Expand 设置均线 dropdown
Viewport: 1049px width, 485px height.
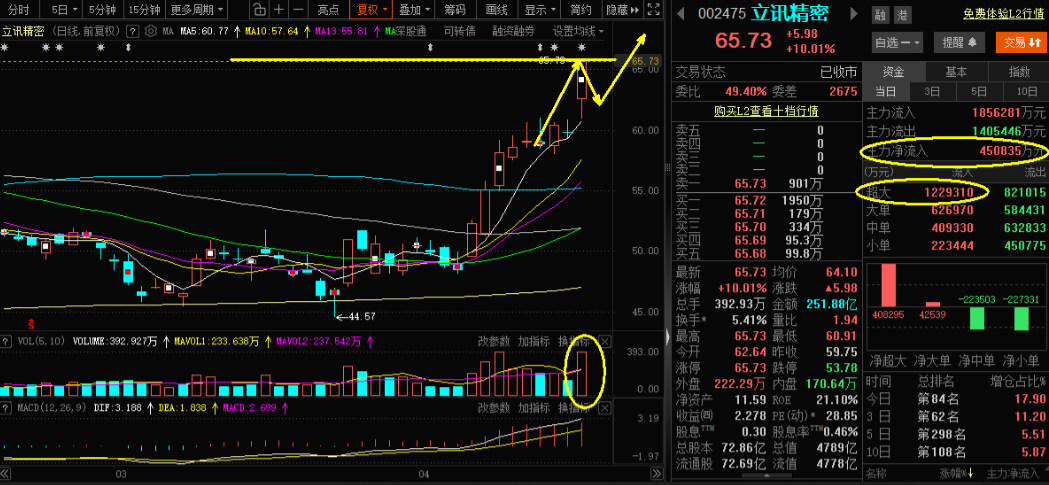[578, 31]
